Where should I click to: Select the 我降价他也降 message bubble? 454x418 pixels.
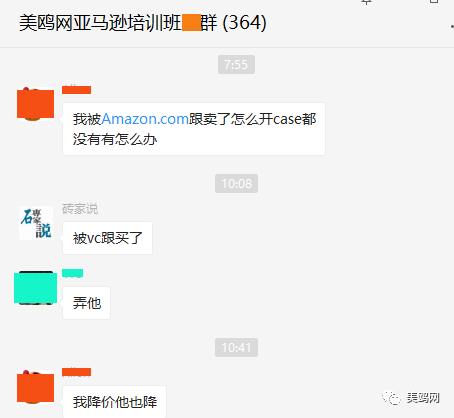114,402
